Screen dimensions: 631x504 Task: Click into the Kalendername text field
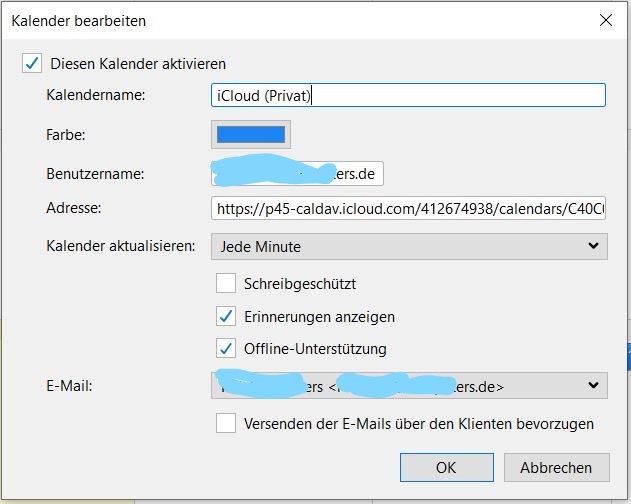[x=408, y=95]
